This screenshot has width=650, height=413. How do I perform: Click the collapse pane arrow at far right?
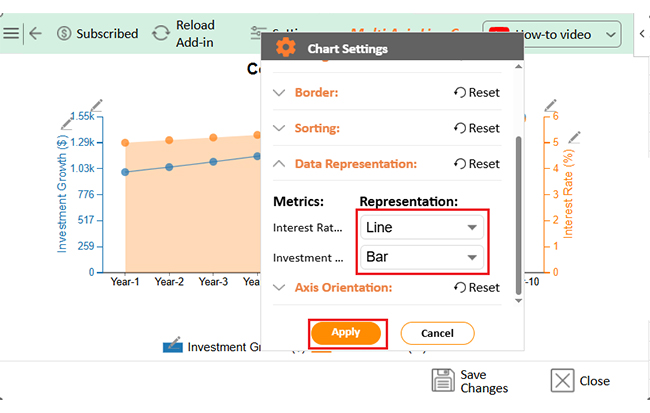pos(642,34)
